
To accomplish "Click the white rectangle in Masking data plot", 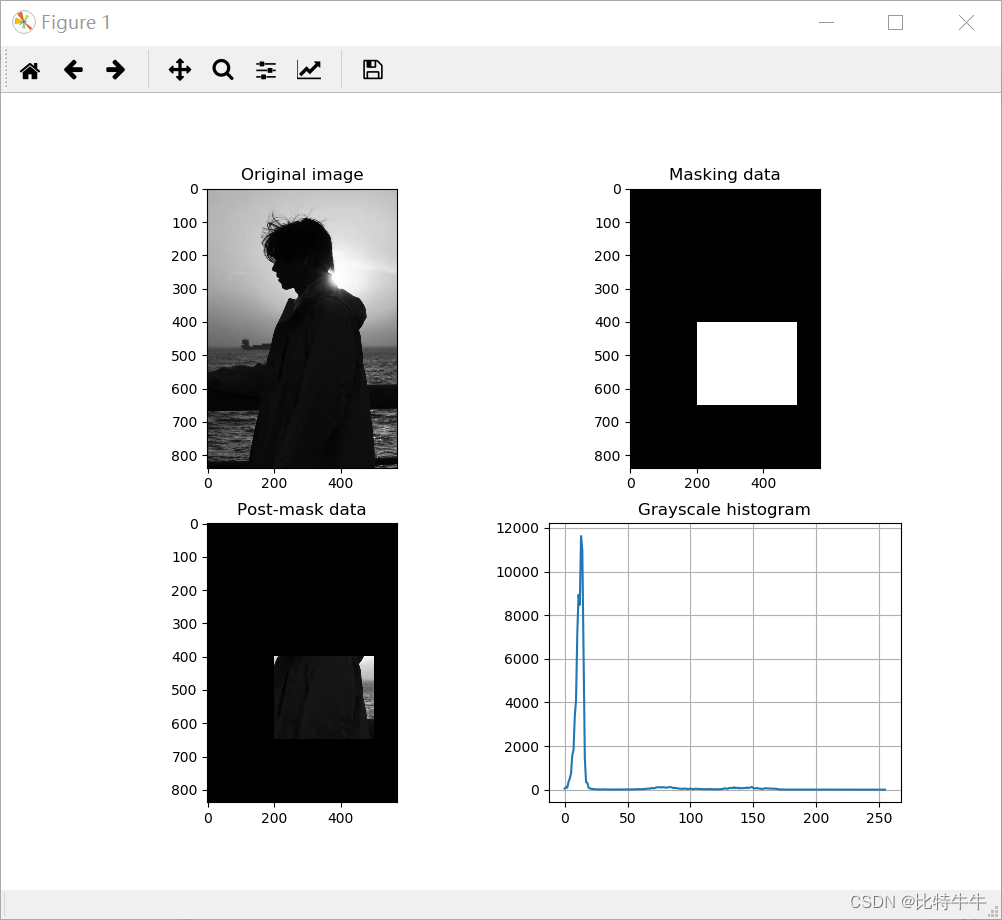I will coord(746,364).
